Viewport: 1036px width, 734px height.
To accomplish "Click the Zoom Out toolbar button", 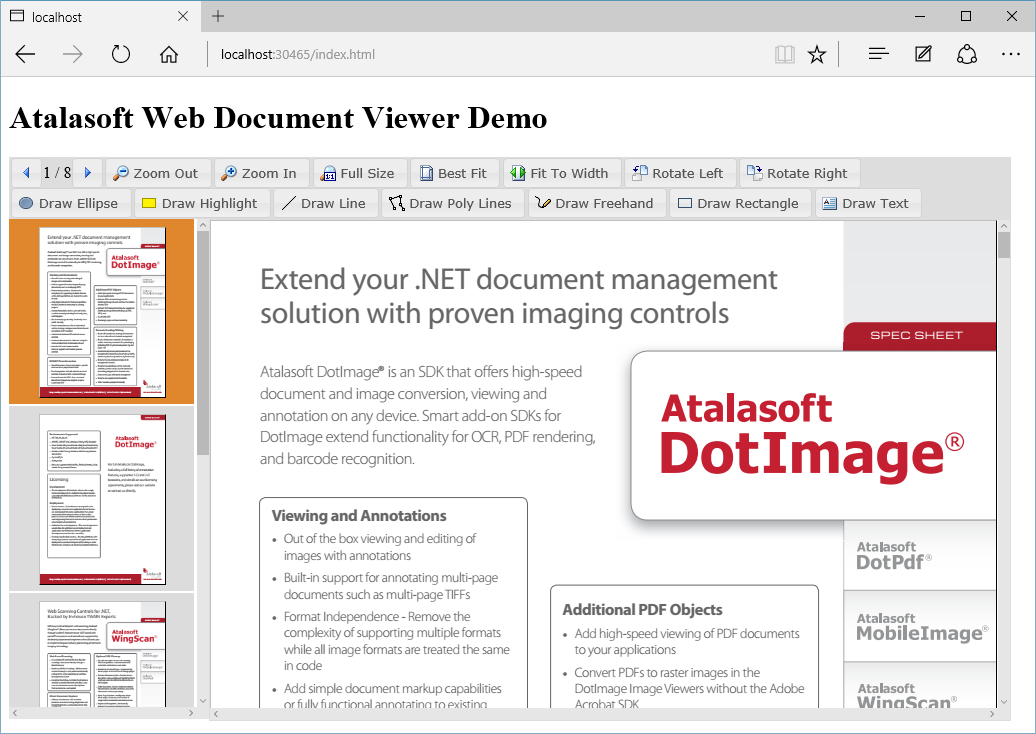I will click(157, 173).
